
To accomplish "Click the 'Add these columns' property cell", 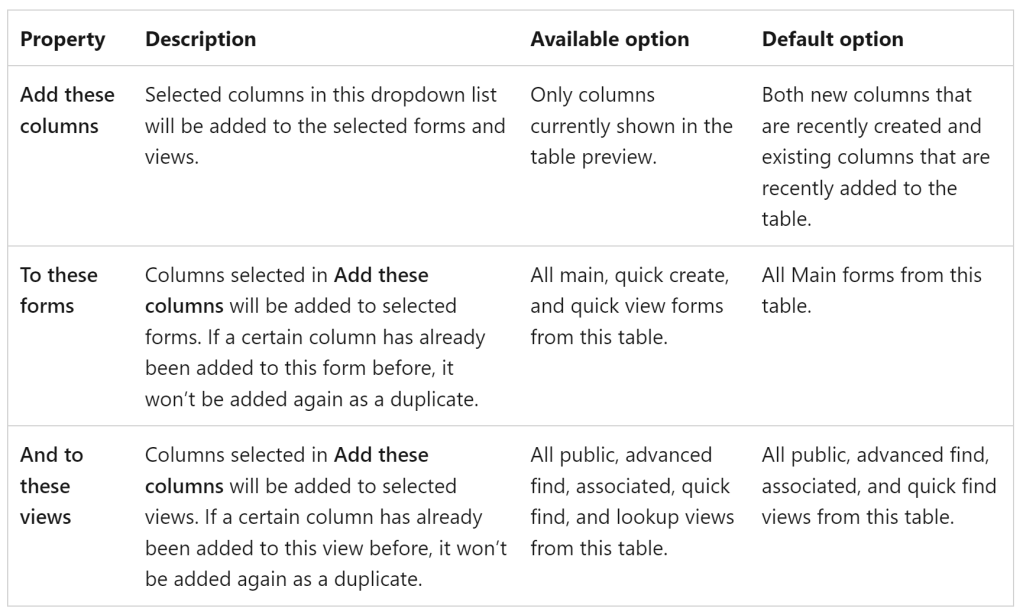I will (67, 110).
